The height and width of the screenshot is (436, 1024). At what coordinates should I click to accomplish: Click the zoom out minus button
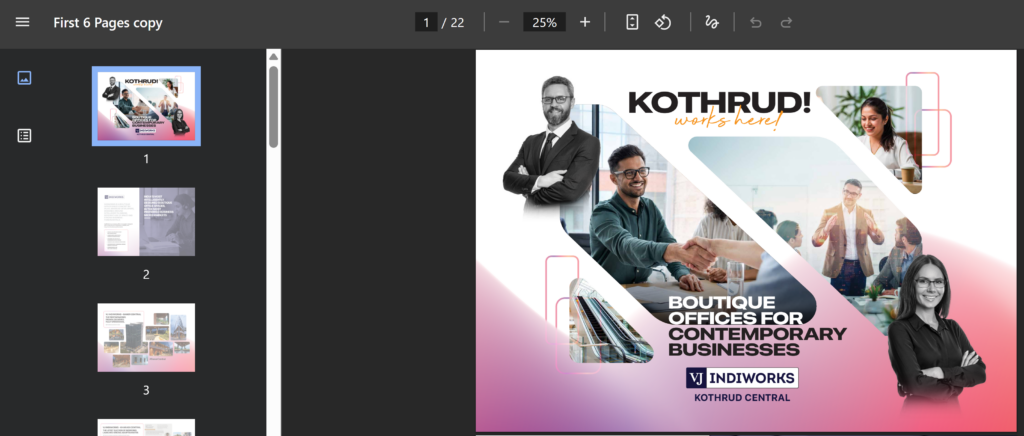tap(504, 22)
